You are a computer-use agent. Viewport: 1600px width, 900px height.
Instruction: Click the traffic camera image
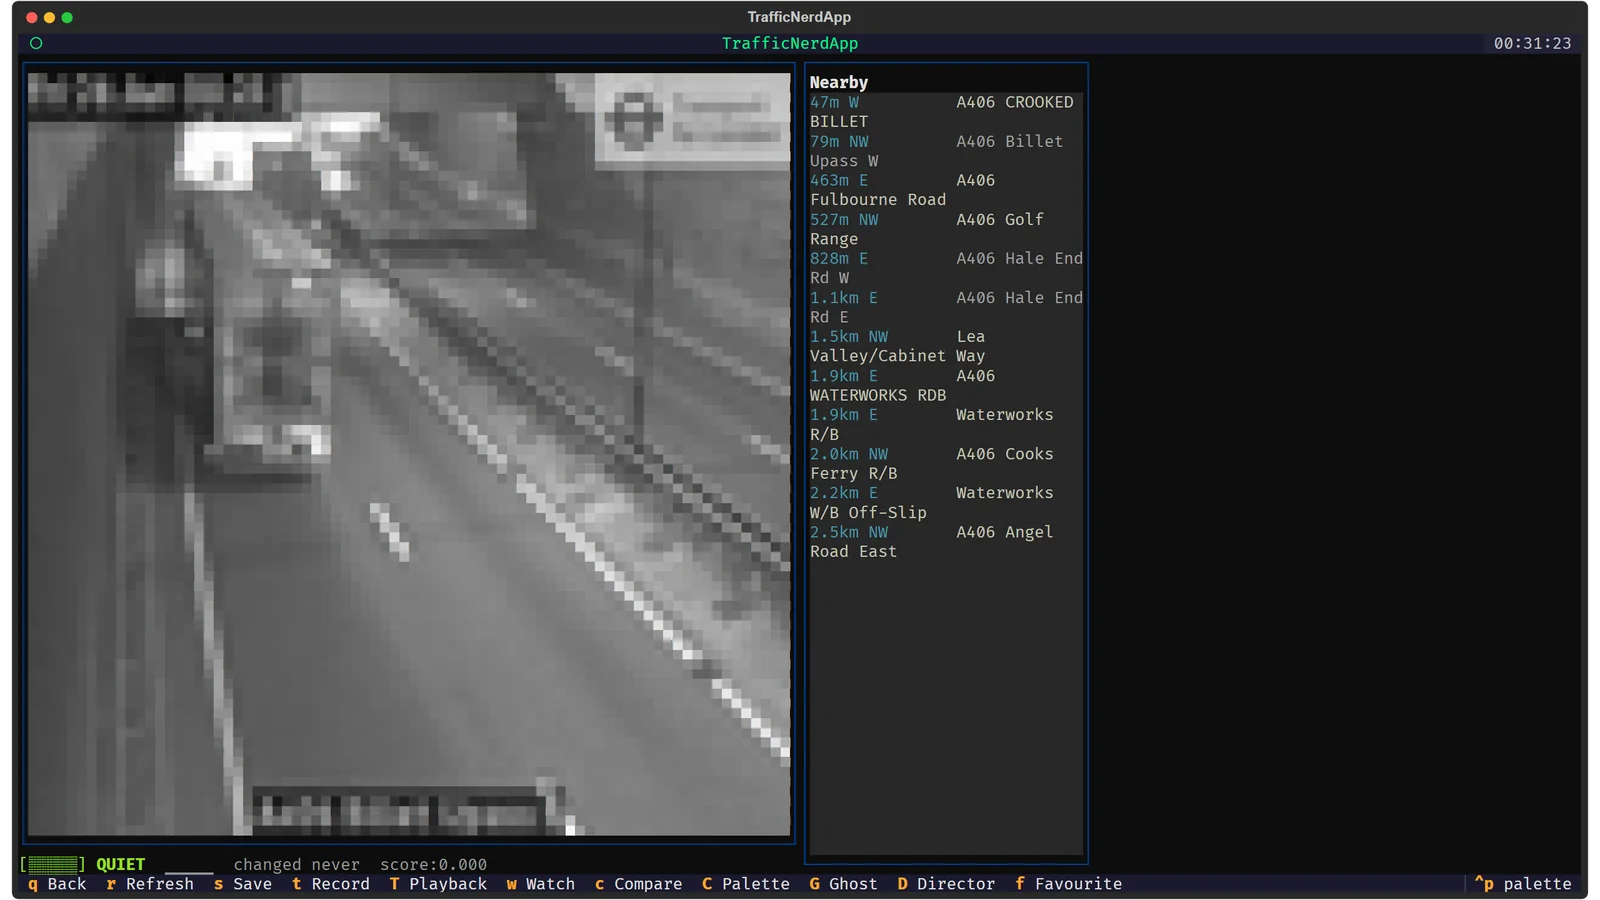(x=409, y=454)
